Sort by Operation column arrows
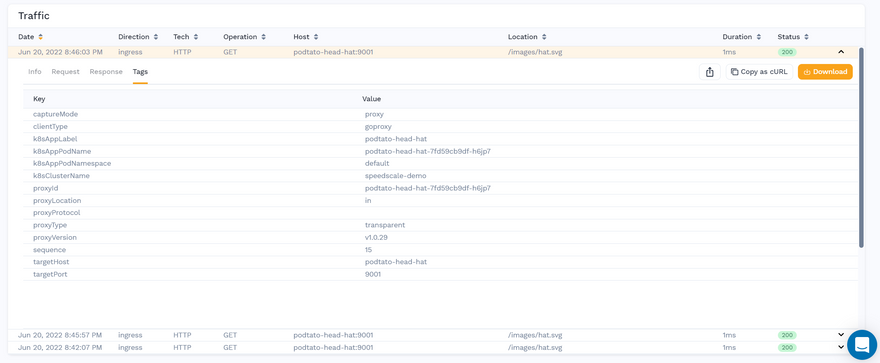This screenshot has width=880, height=363. tap(263, 37)
